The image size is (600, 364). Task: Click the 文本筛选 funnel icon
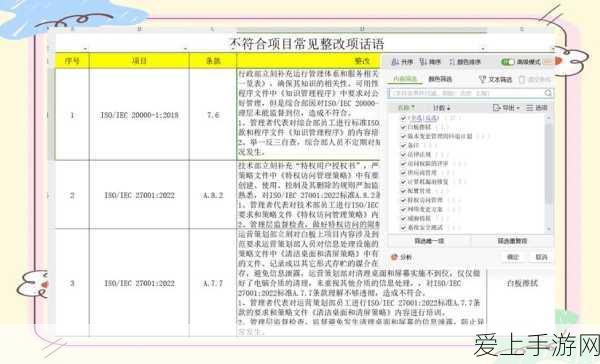(x=482, y=79)
